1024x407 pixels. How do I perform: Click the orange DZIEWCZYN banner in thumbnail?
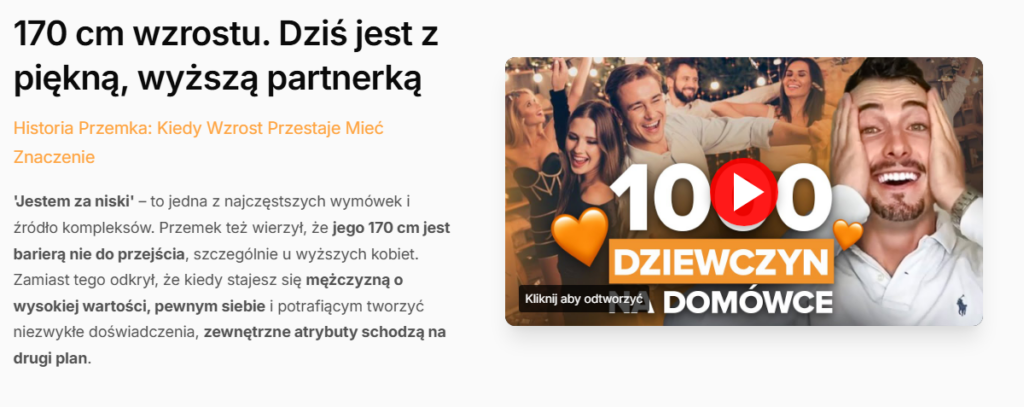click(722, 261)
